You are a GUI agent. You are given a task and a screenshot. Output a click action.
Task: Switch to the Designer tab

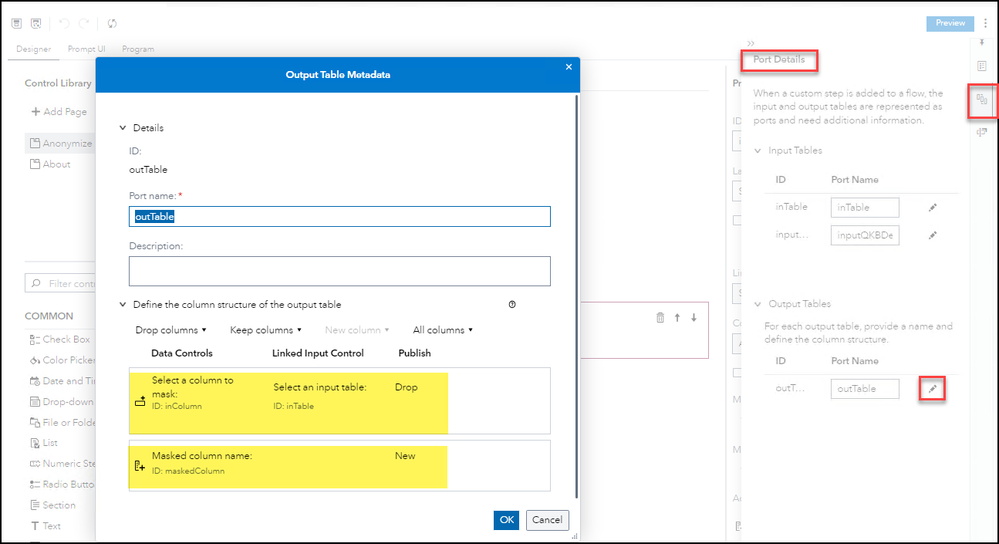point(34,49)
